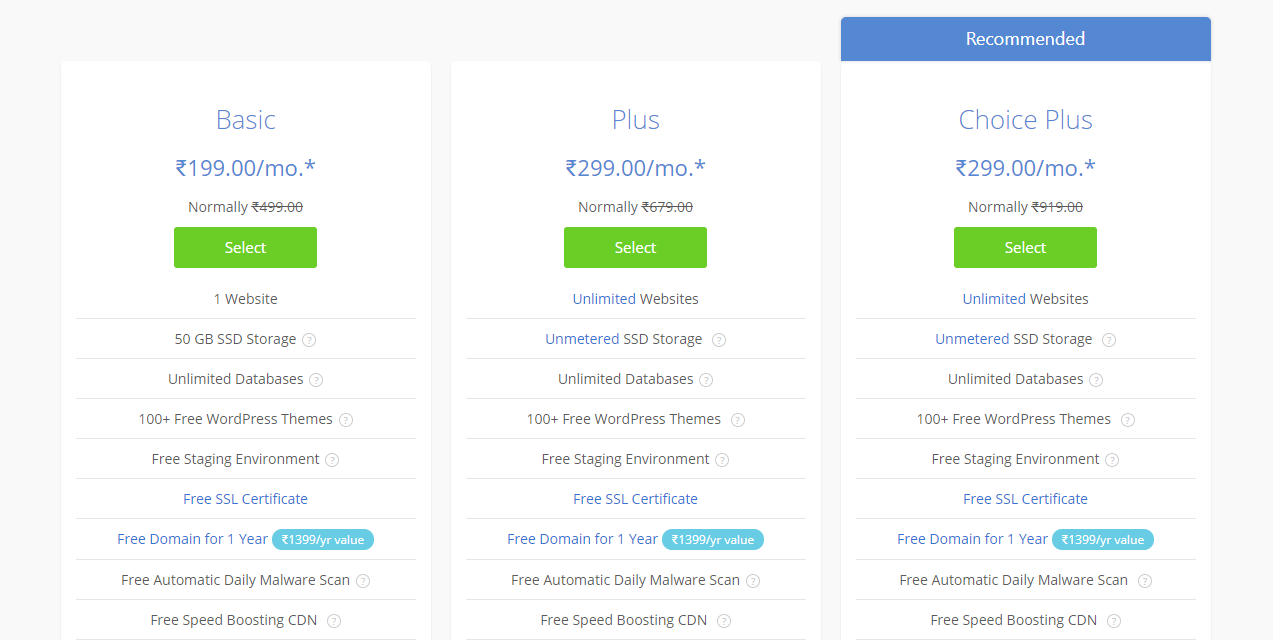Click ₹1399/yr value badge in Choice Plus plan
Image resolution: width=1273 pixels, height=640 pixels.
point(1103,540)
